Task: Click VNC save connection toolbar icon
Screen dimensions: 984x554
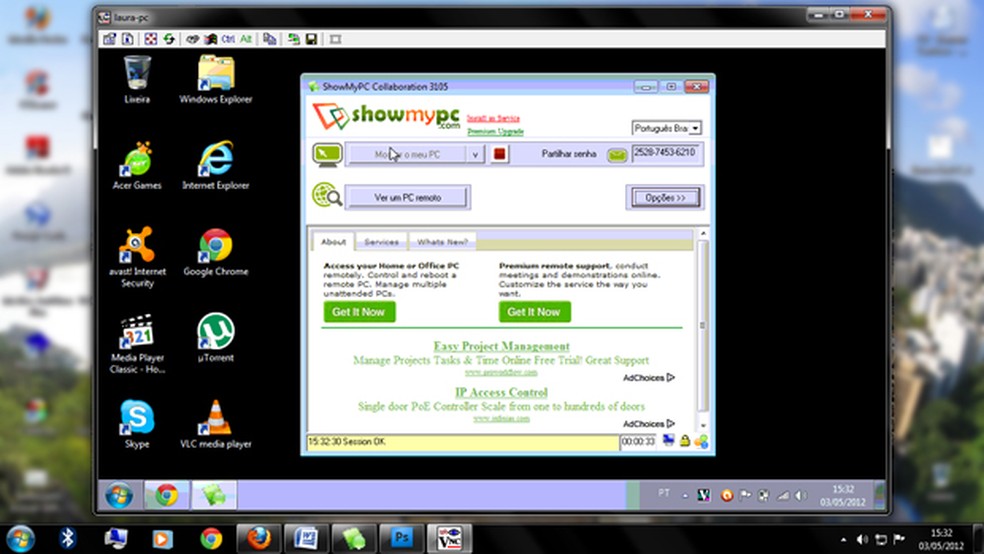Action: 311,39
